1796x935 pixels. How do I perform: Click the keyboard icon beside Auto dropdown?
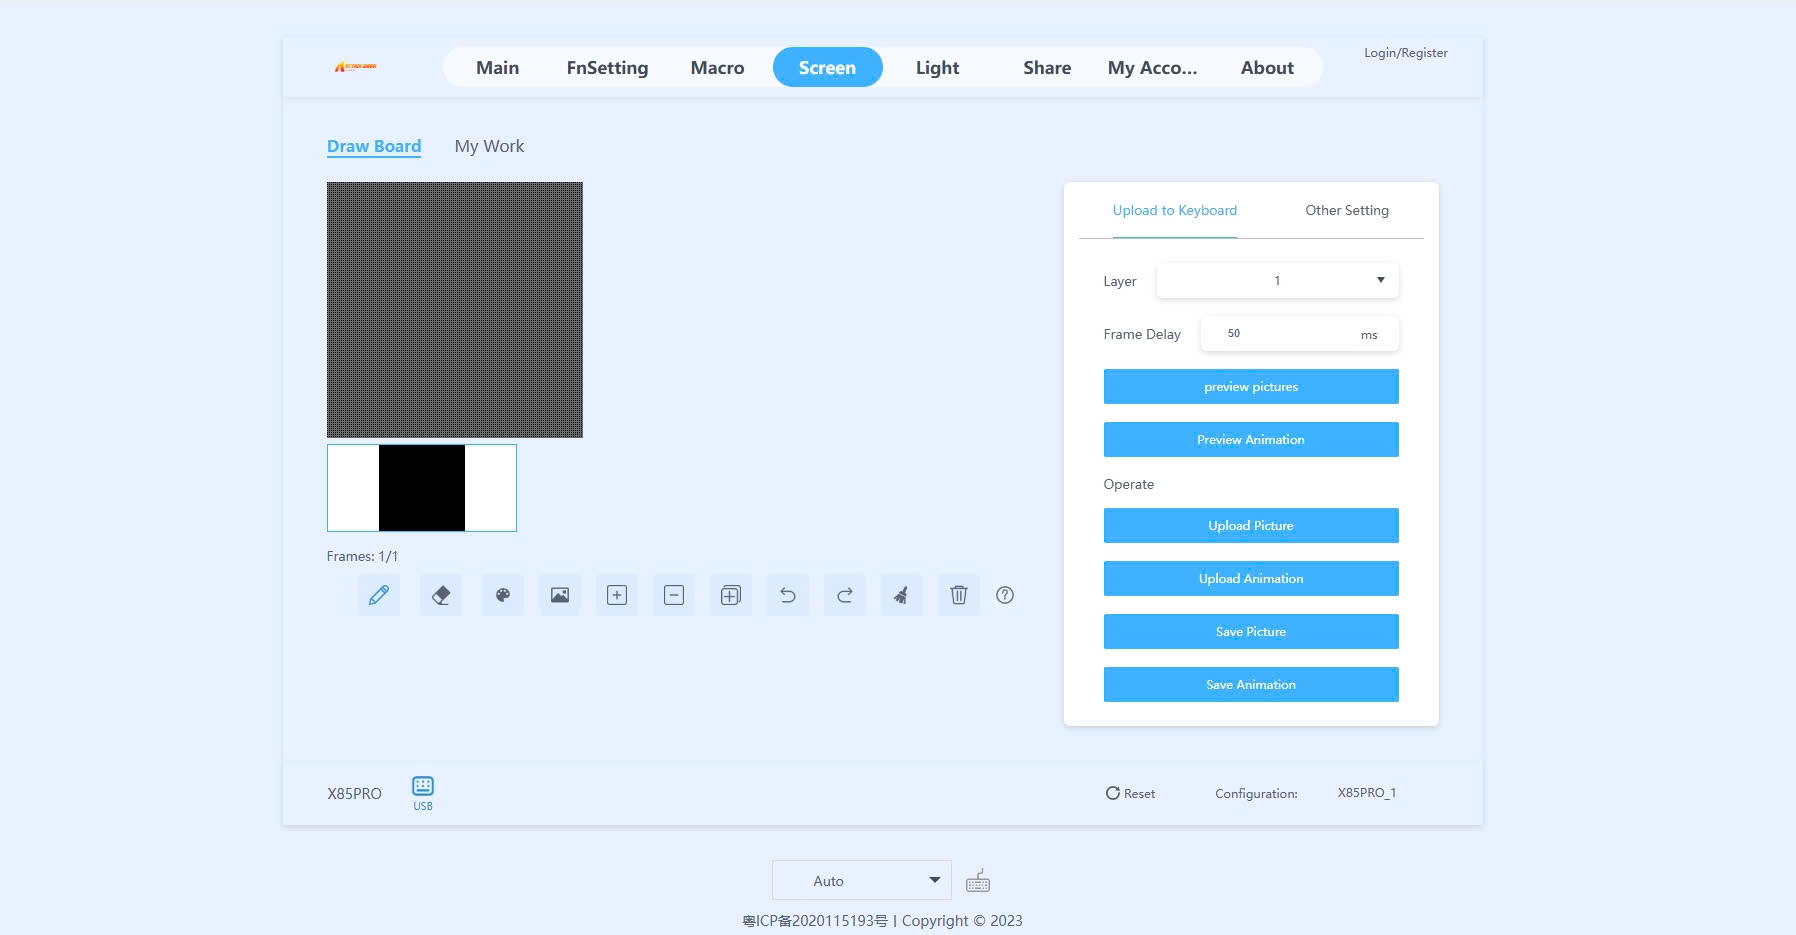[x=978, y=880]
